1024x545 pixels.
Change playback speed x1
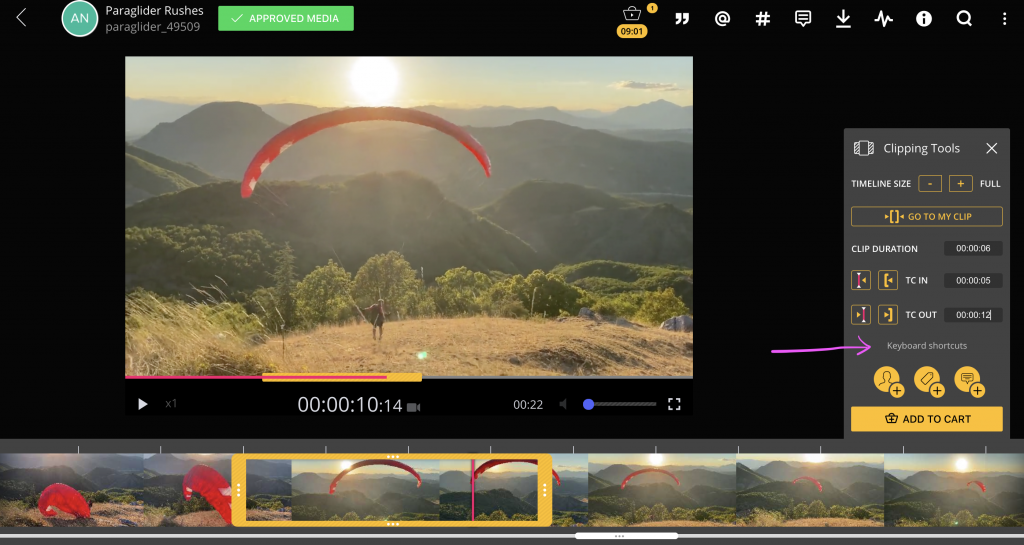(171, 403)
